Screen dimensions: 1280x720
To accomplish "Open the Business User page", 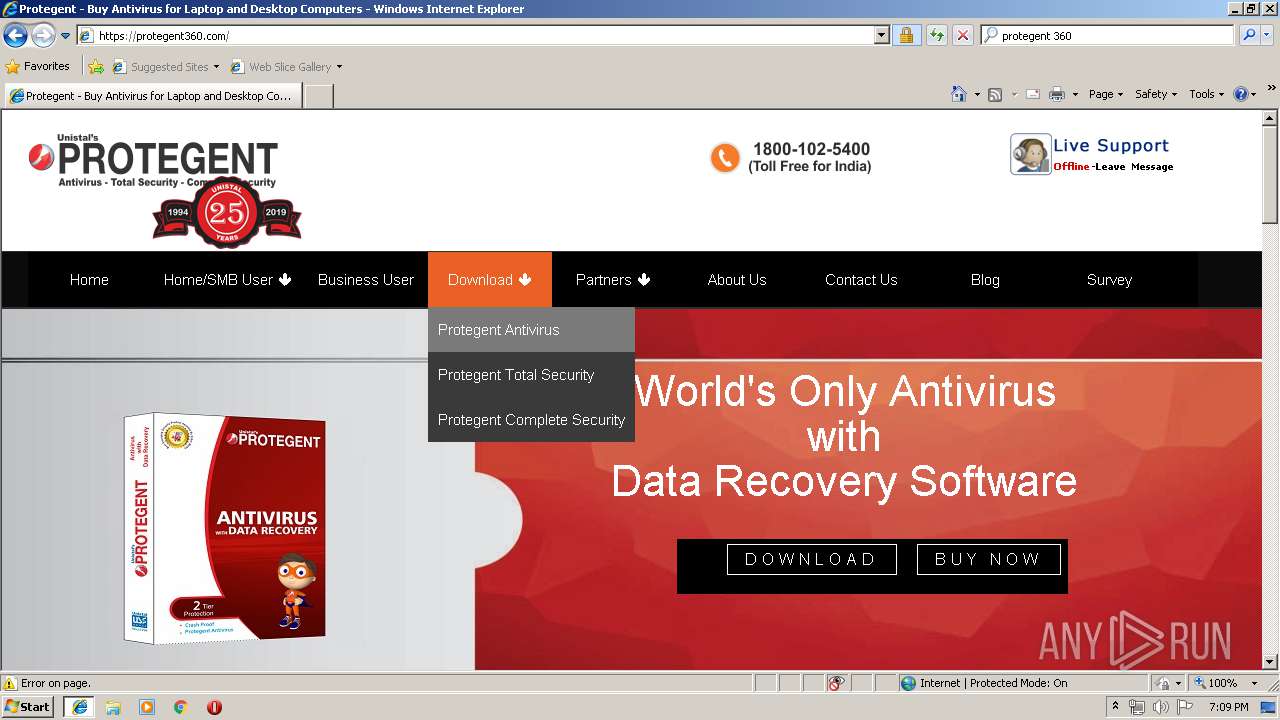I will tap(366, 280).
